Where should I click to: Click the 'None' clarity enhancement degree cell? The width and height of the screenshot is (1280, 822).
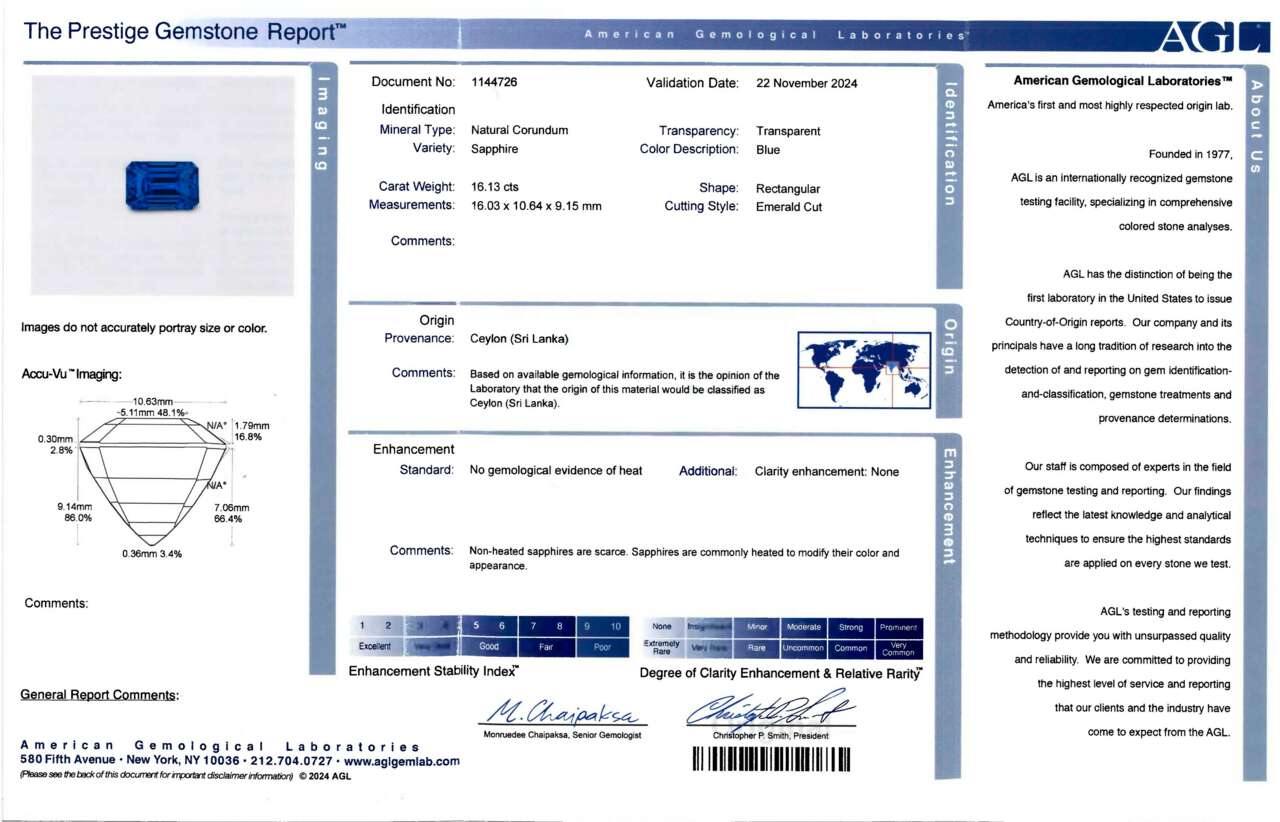click(662, 627)
